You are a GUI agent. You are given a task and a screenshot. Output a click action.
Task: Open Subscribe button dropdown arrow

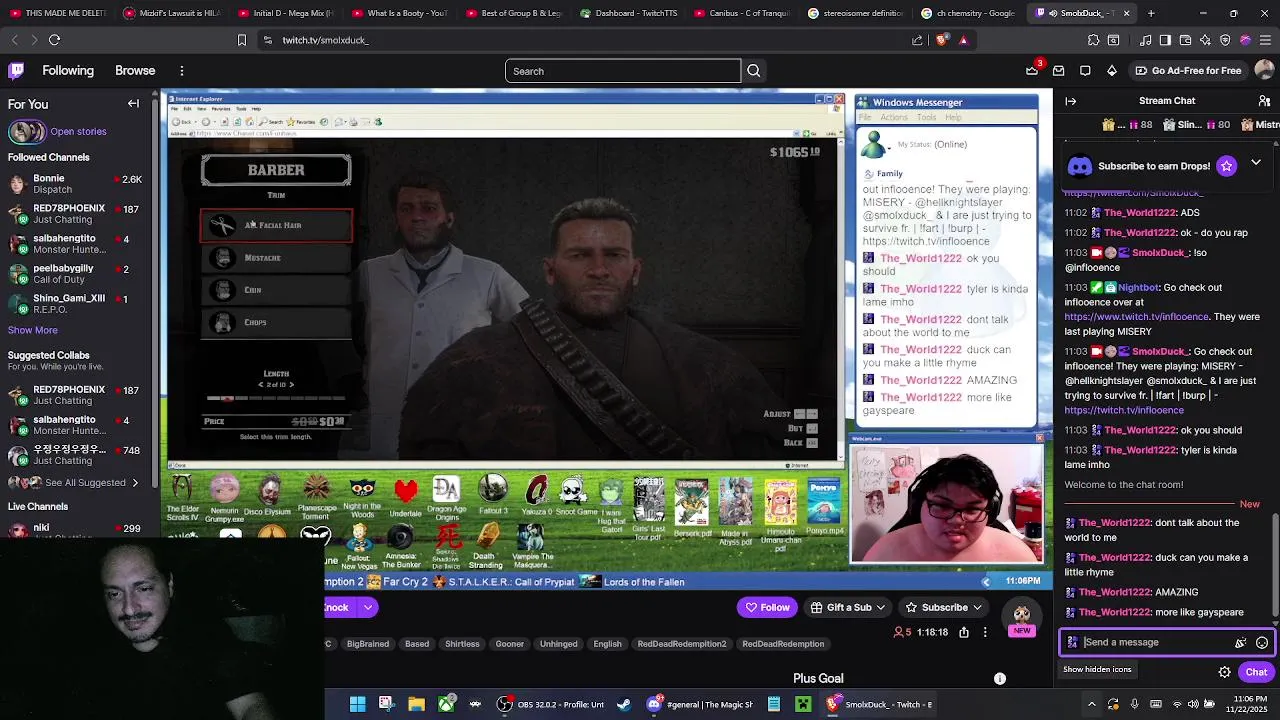[977, 607]
